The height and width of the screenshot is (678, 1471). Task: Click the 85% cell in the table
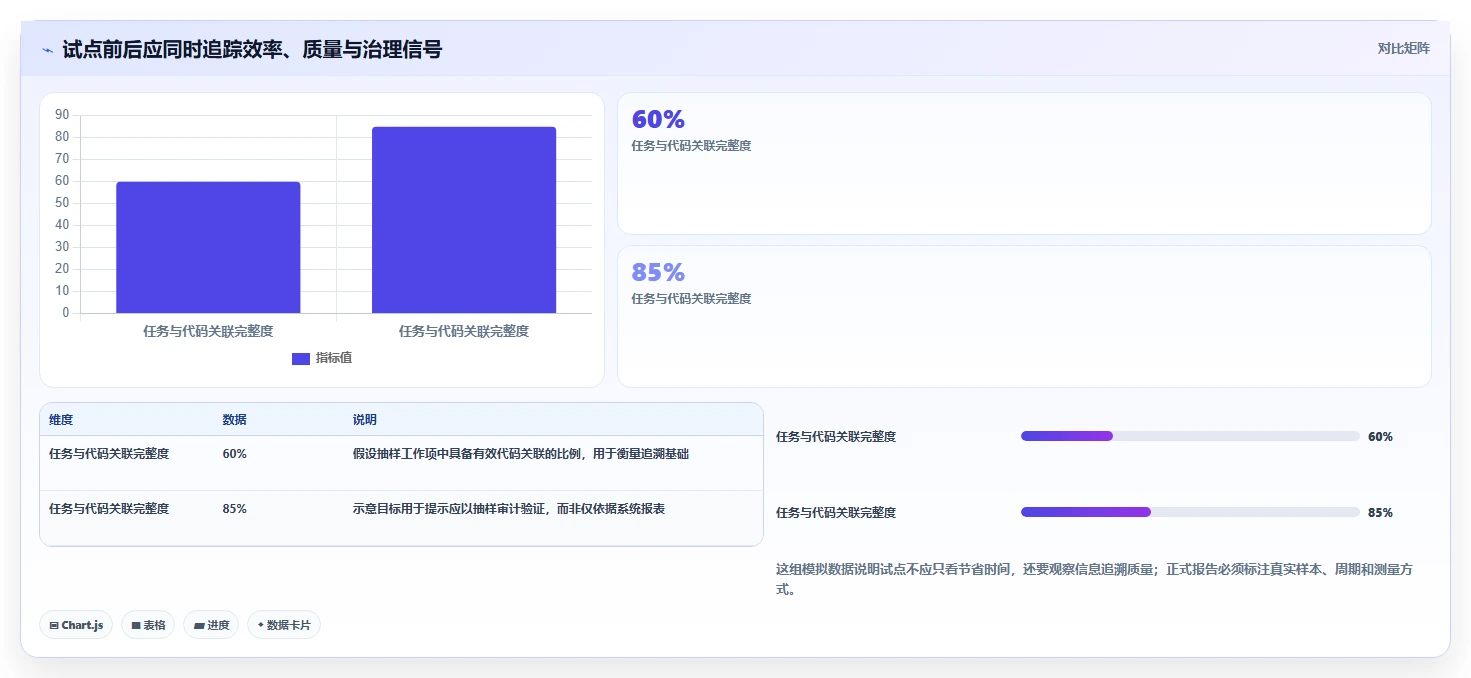(x=234, y=509)
